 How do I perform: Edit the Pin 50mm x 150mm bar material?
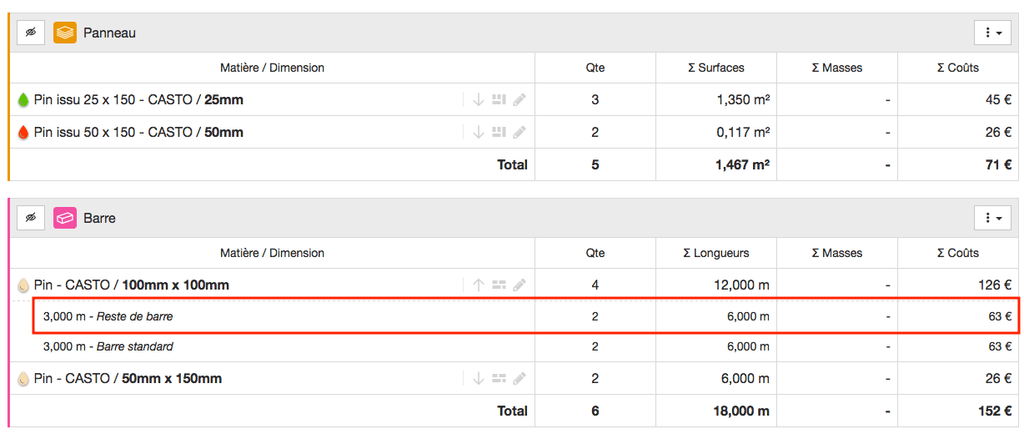519,379
